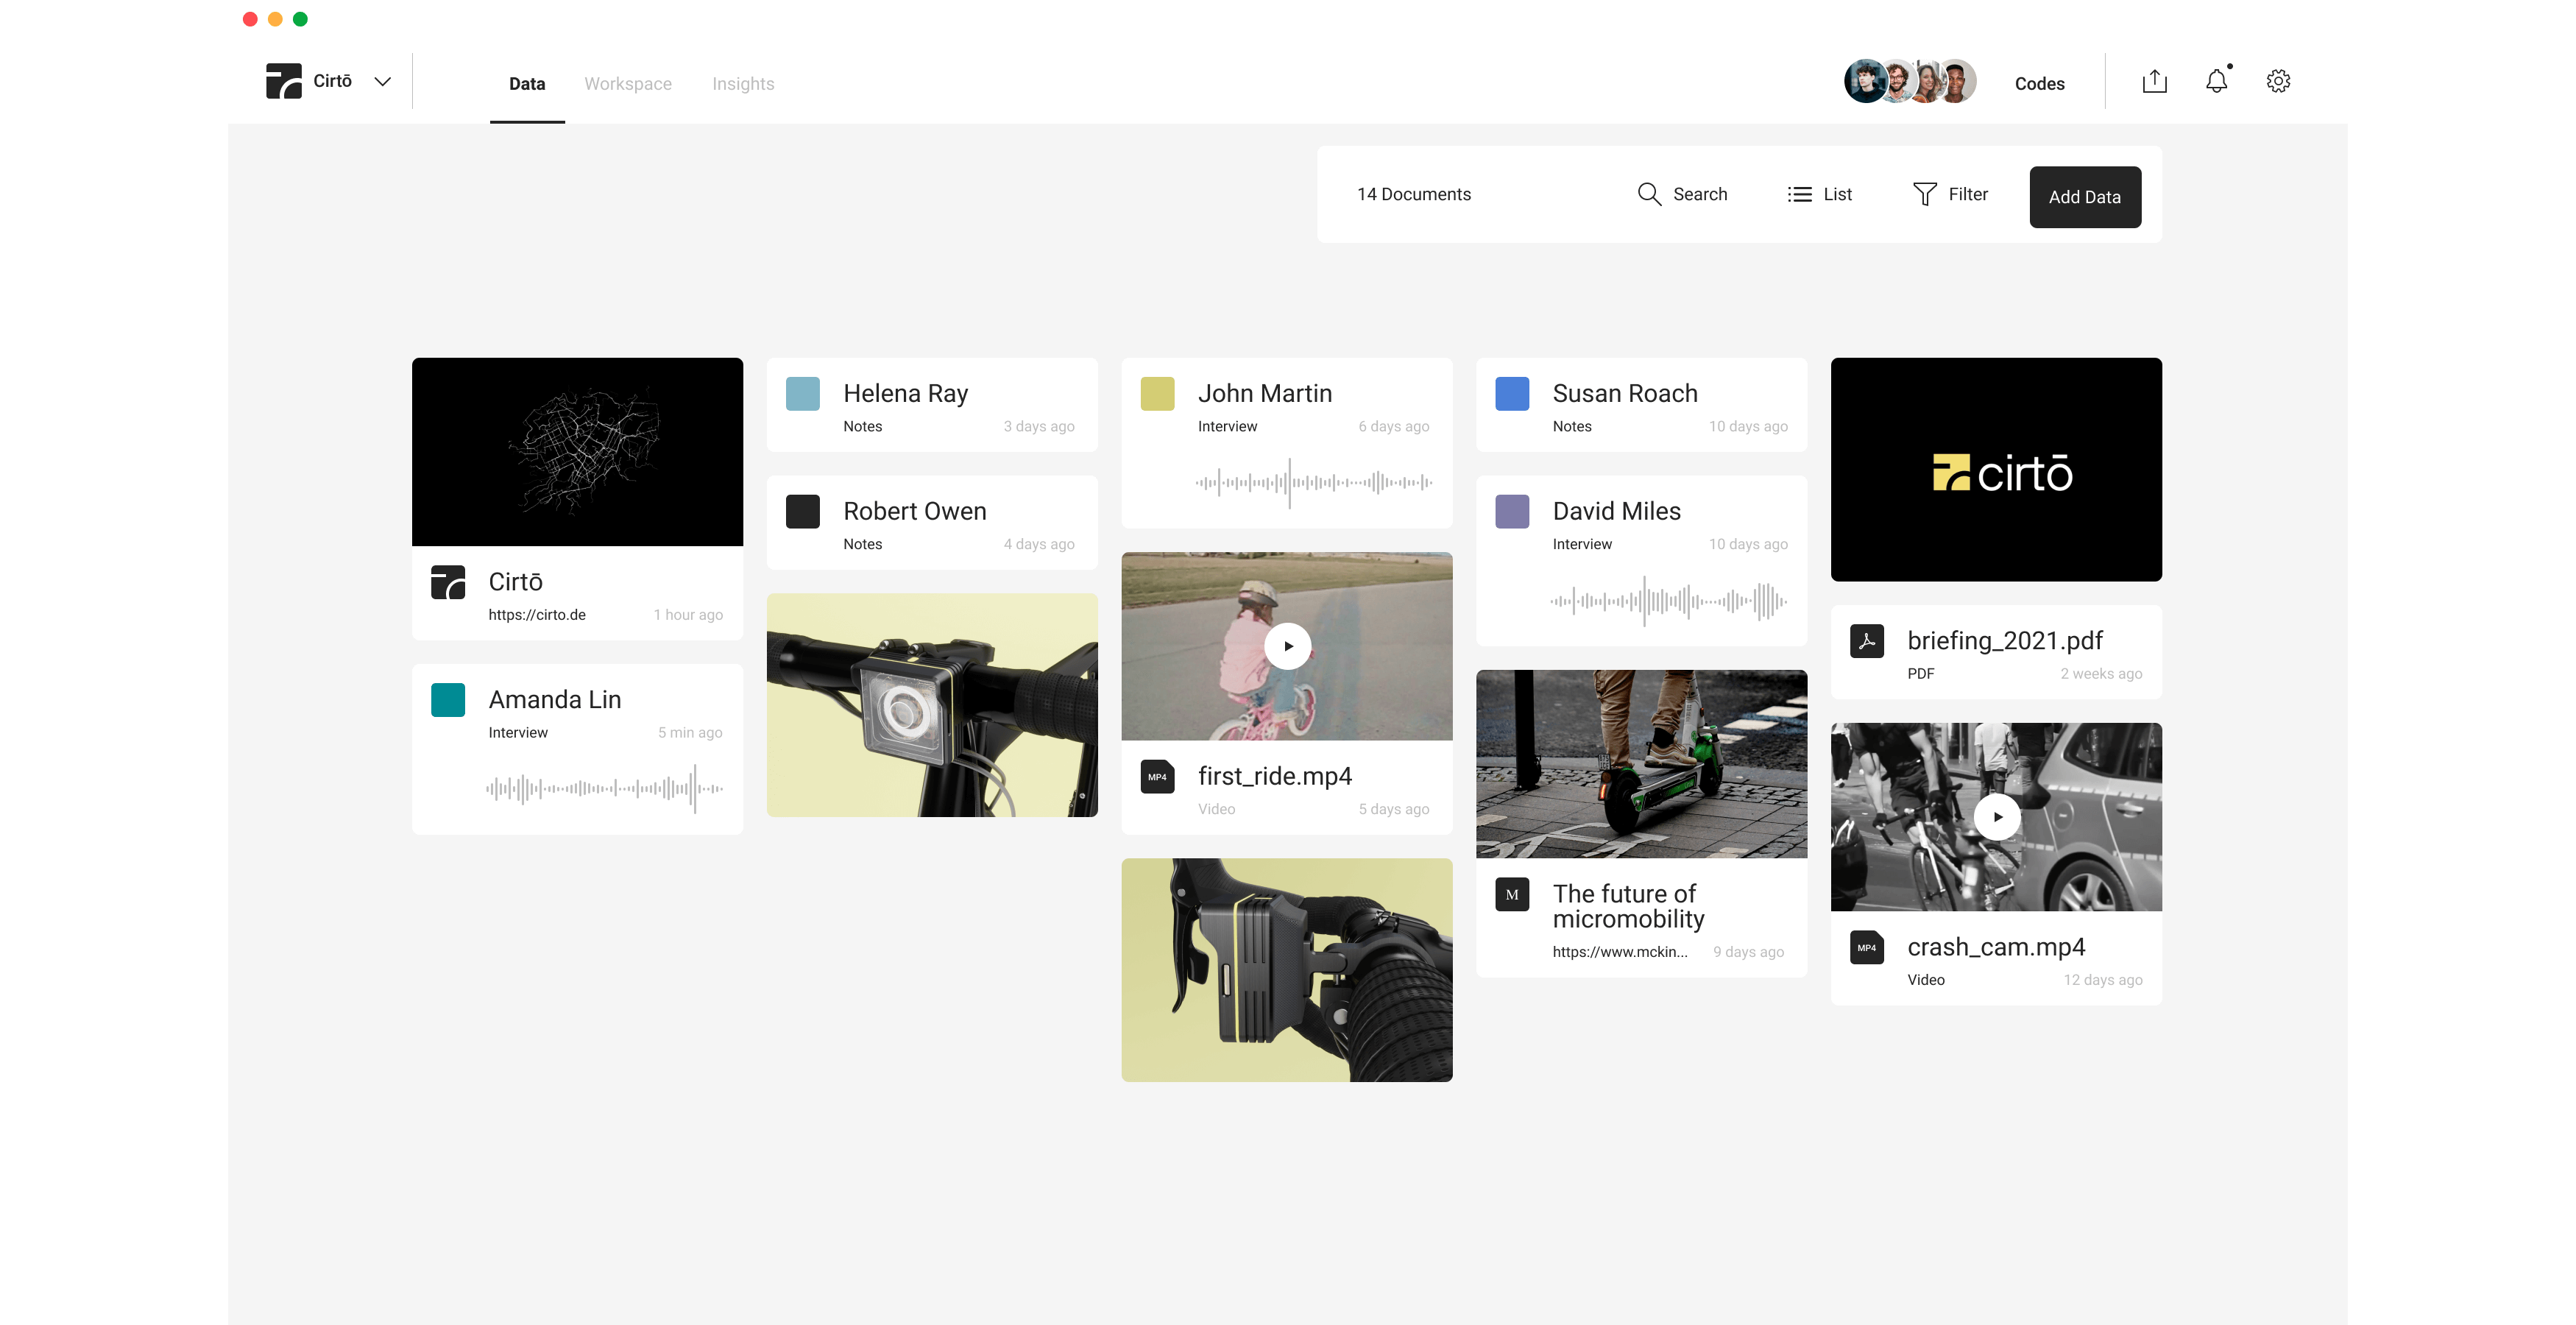The image size is (2576, 1325).
Task: Open the crash_cam.mp4 title
Action: click(x=1995, y=948)
